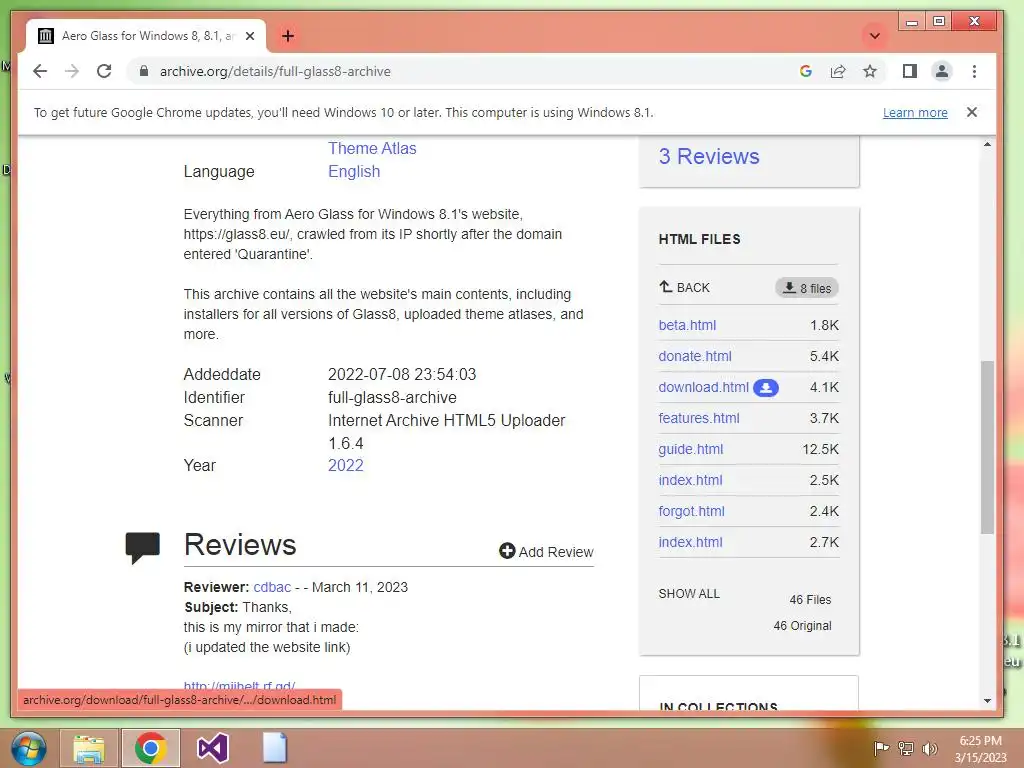Open the Windows Start button

29,748
